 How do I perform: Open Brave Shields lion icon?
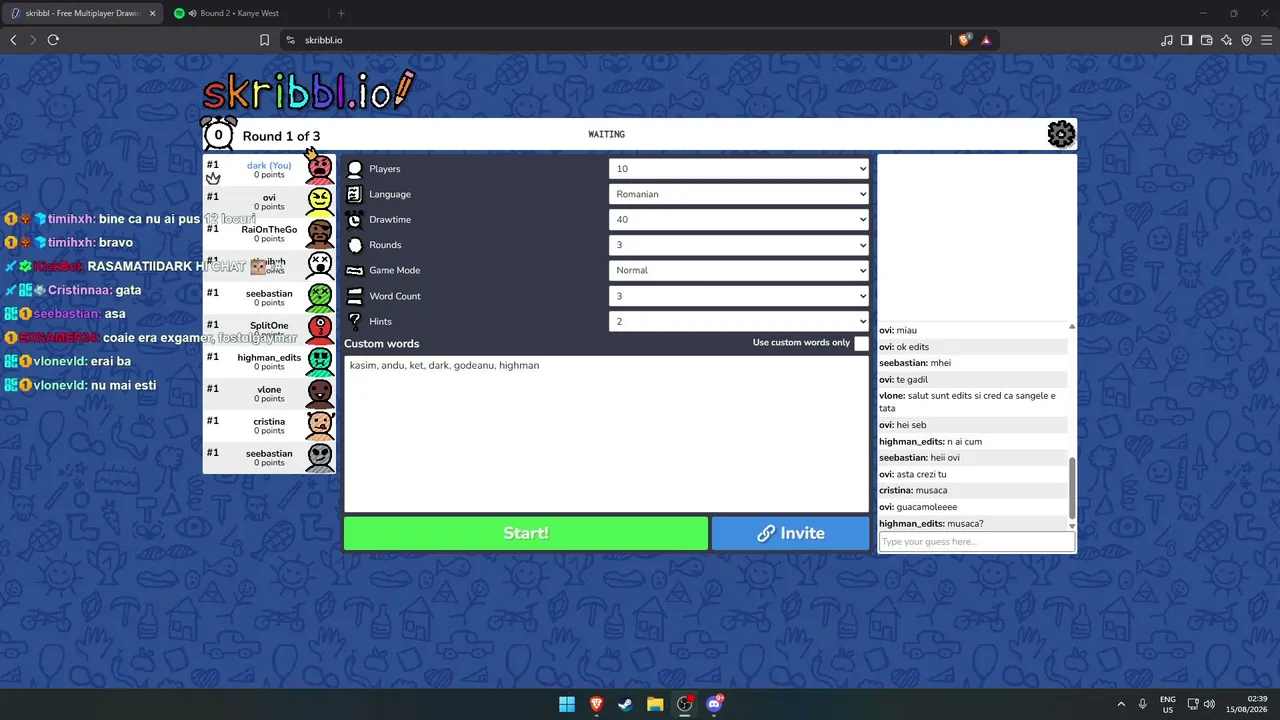tap(965, 40)
